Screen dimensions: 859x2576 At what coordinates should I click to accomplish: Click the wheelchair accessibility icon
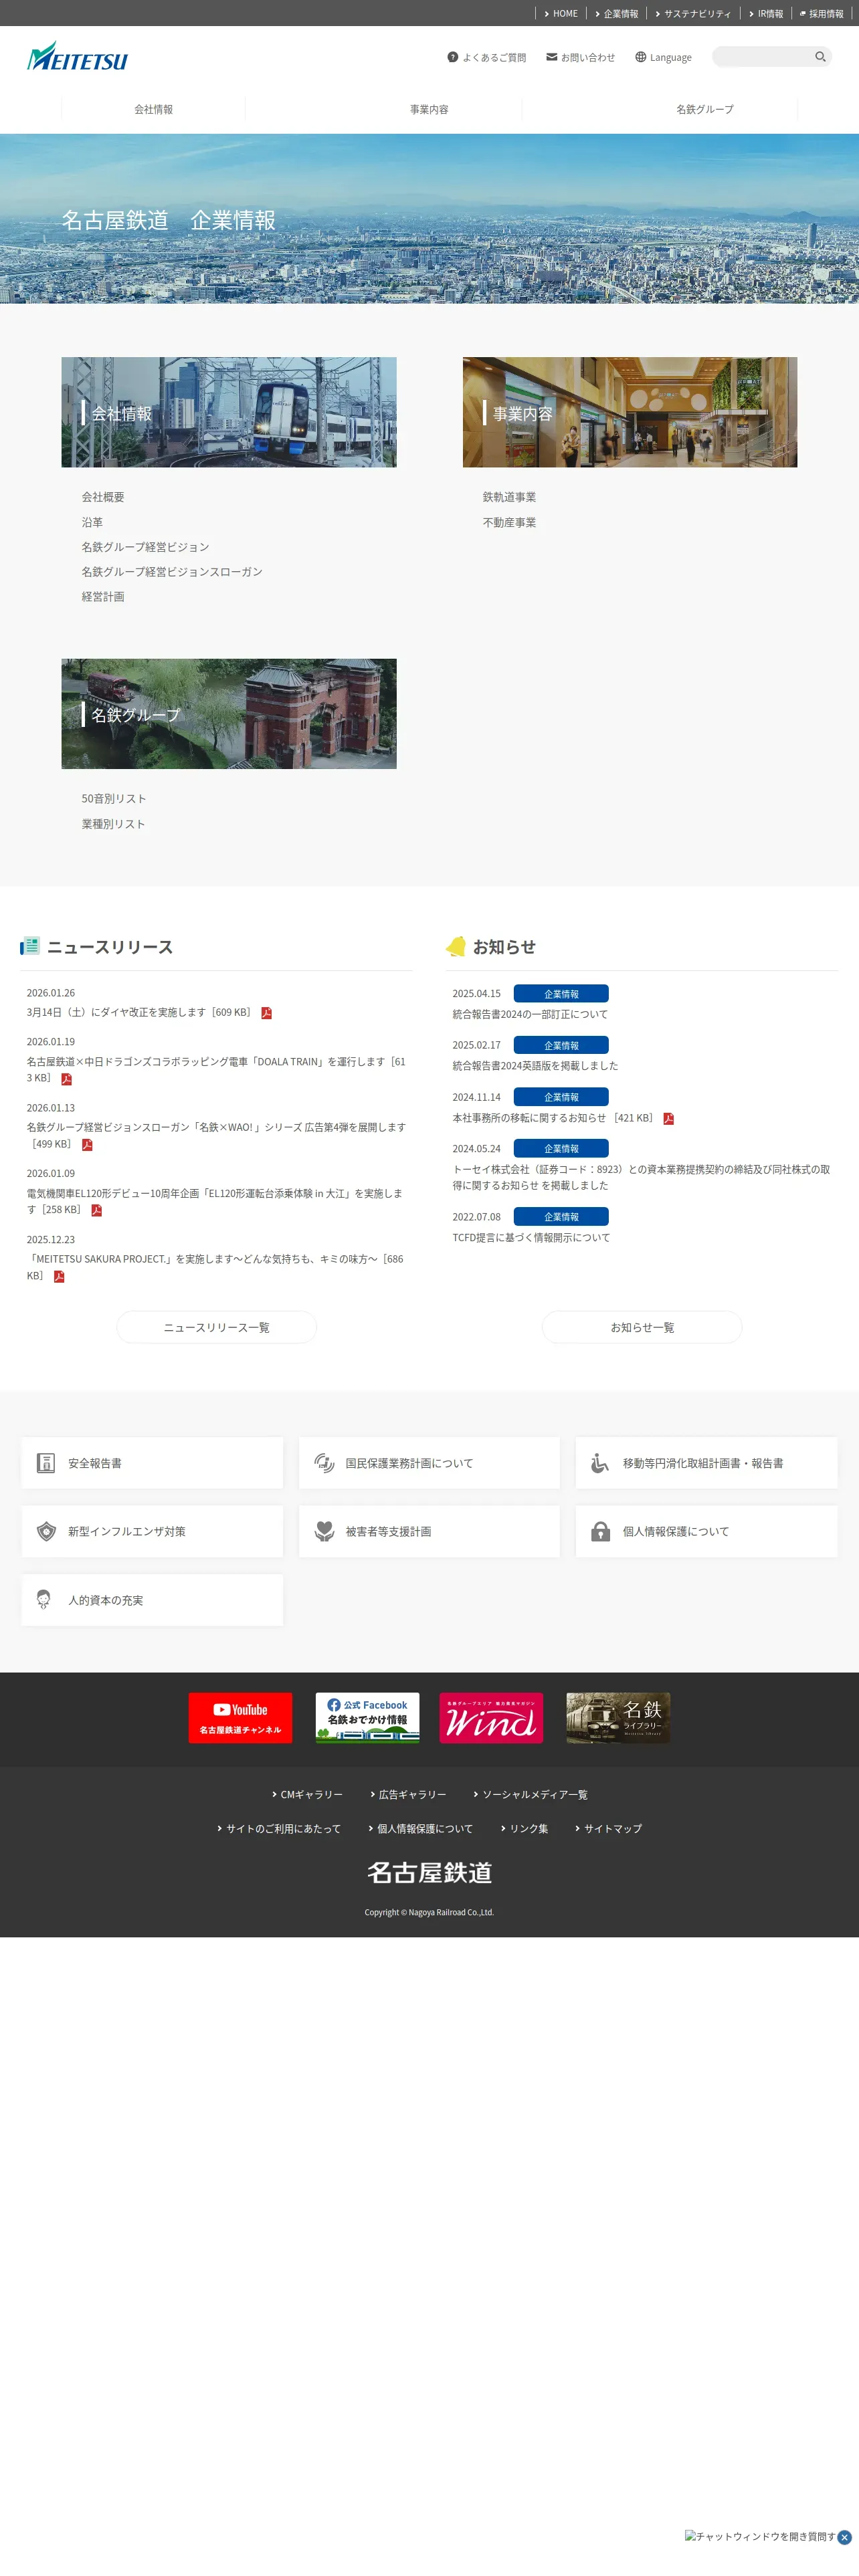coord(600,1463)
